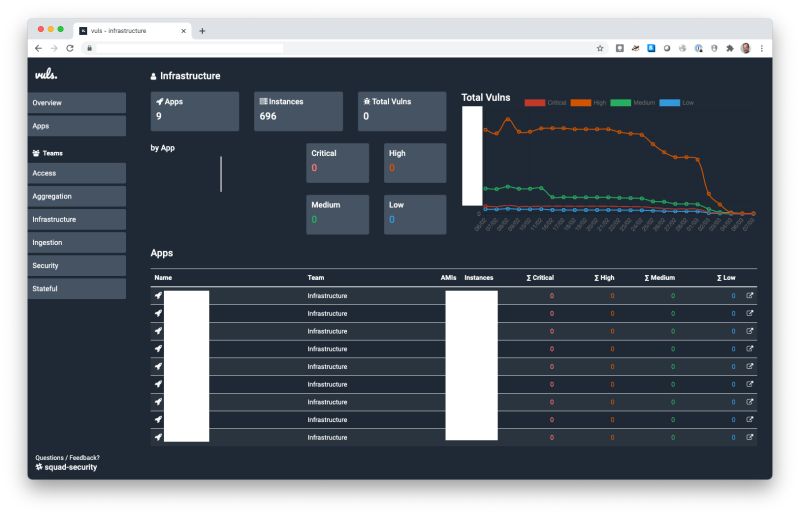The image size is (800, 516).
Task: Toggle the Critical legend swatch in chart
Action: (x=535, y=103)
